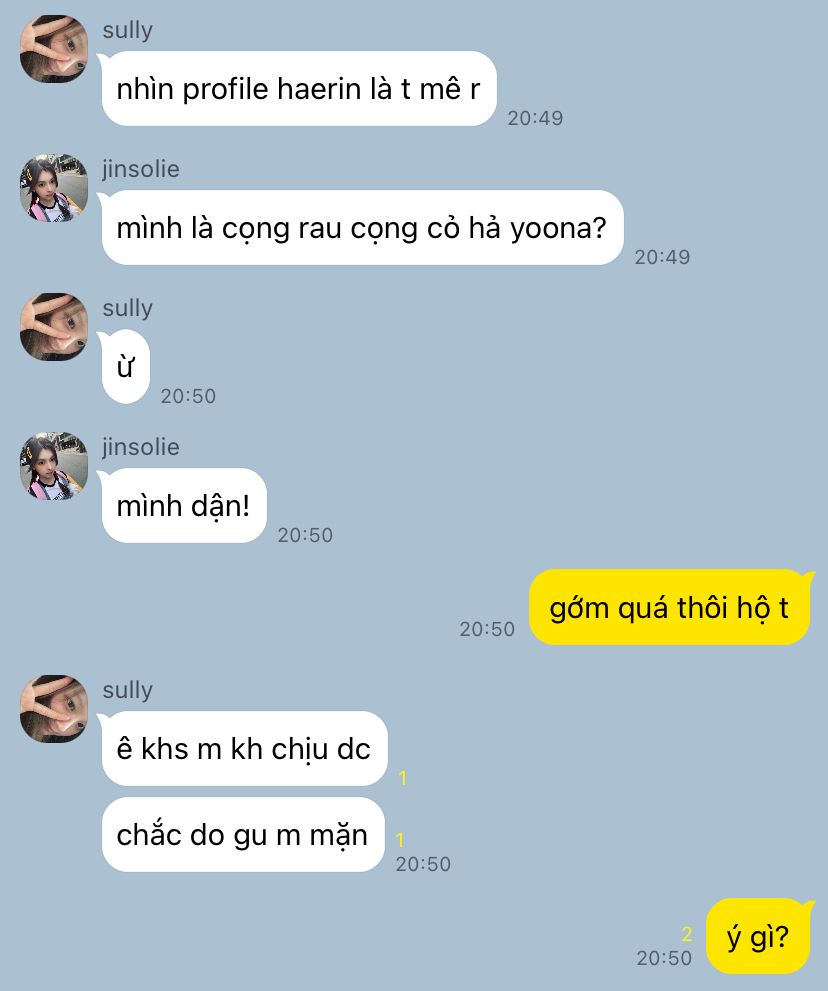Image resolution: width=828 pixels, height=991 pixels.
Task: Open sully's avatar near 'ê khs m kh chịu dc'
Action: [x=54, y=708]
